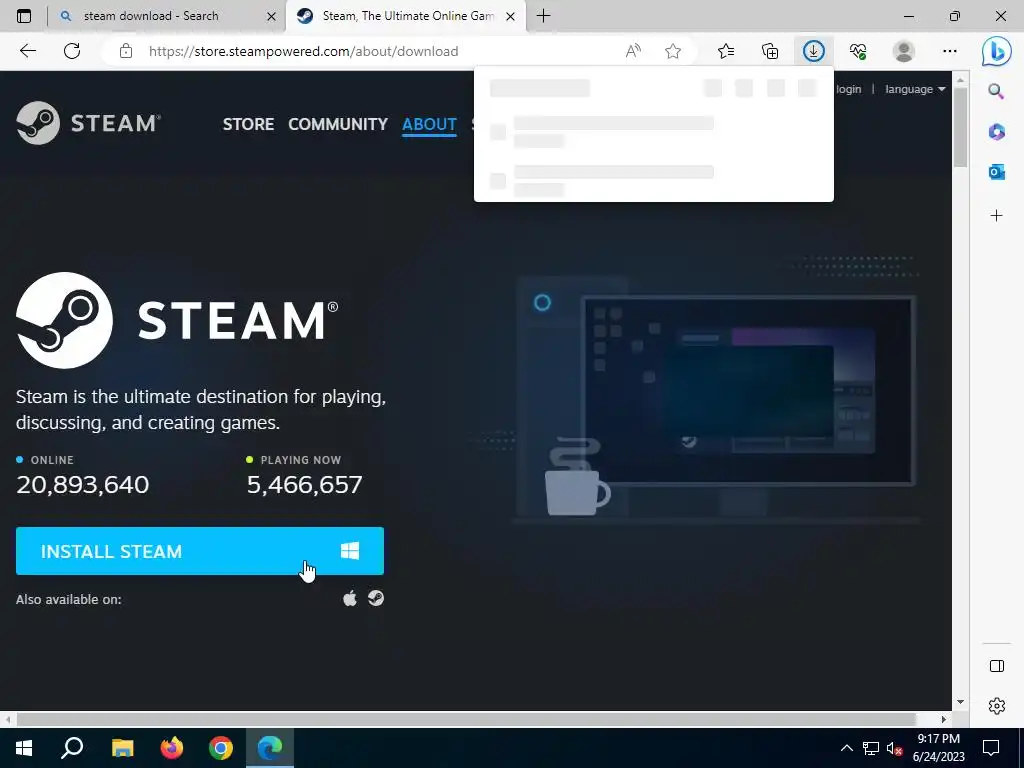Add a sidebar app with plus
This screenshot has height=768, width=1024.
point(997,216)
